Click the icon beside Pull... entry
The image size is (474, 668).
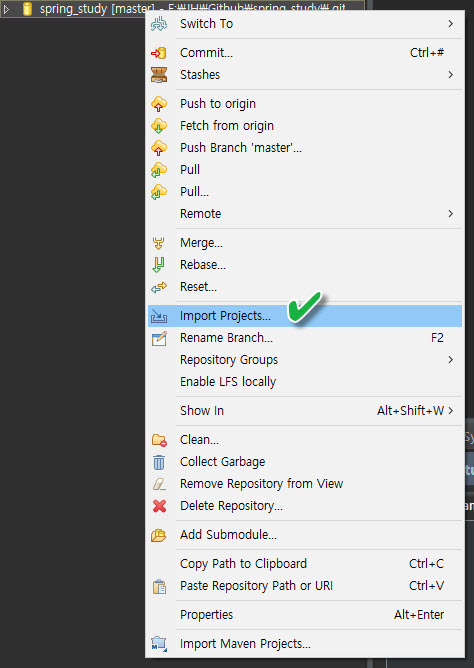[x=159, y=192]
